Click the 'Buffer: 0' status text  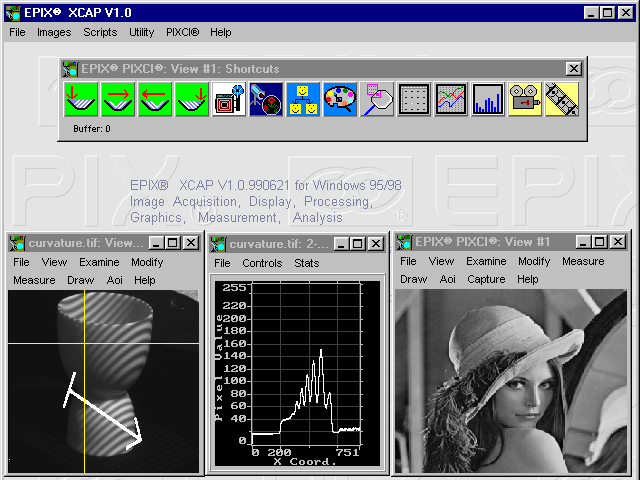pos(92,129)
